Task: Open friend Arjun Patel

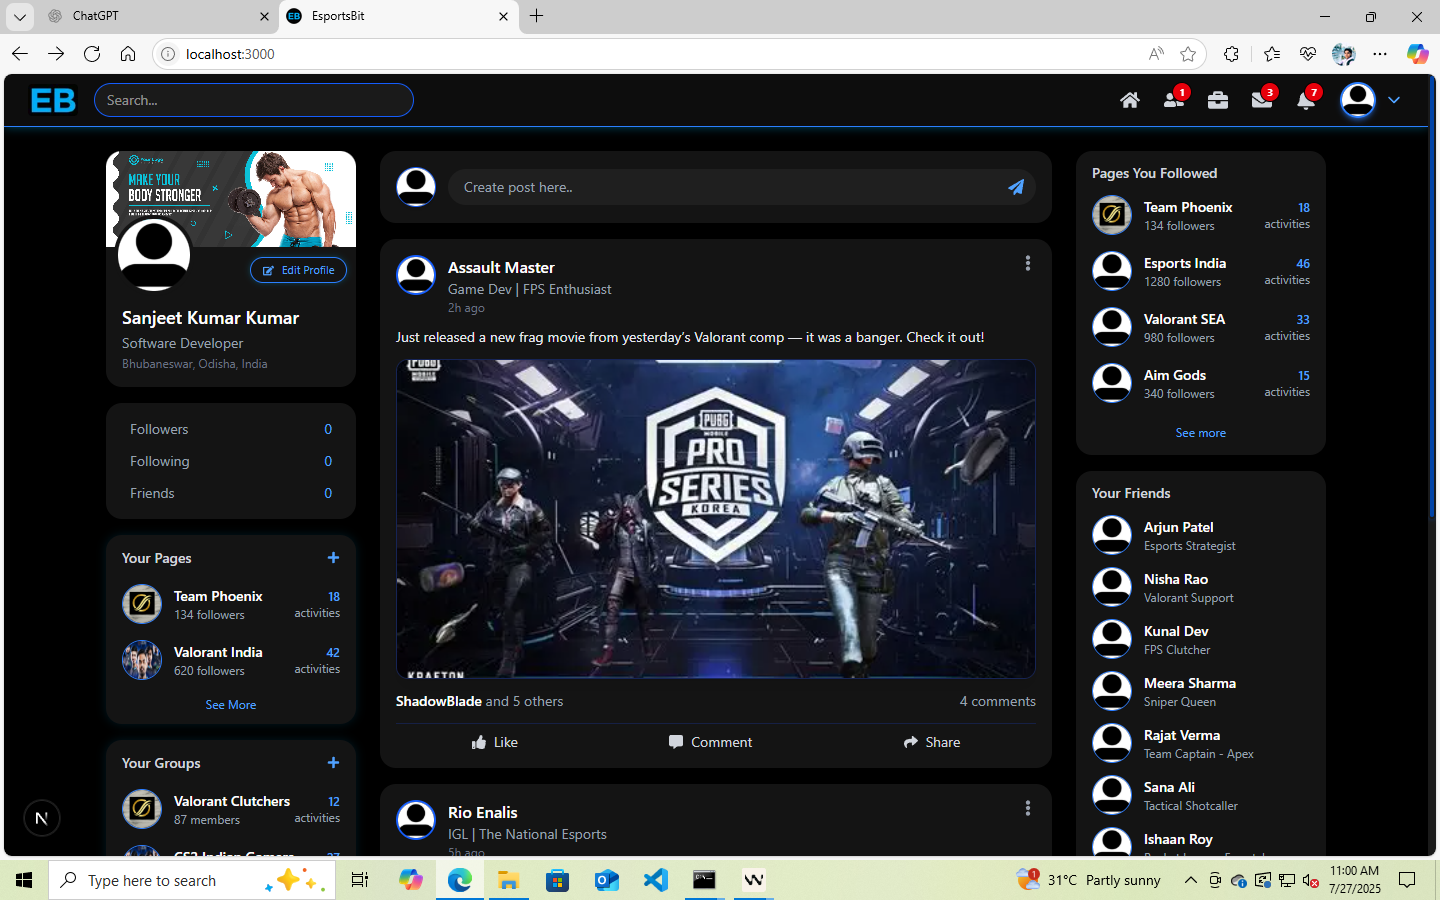Action: [1201, 535]
